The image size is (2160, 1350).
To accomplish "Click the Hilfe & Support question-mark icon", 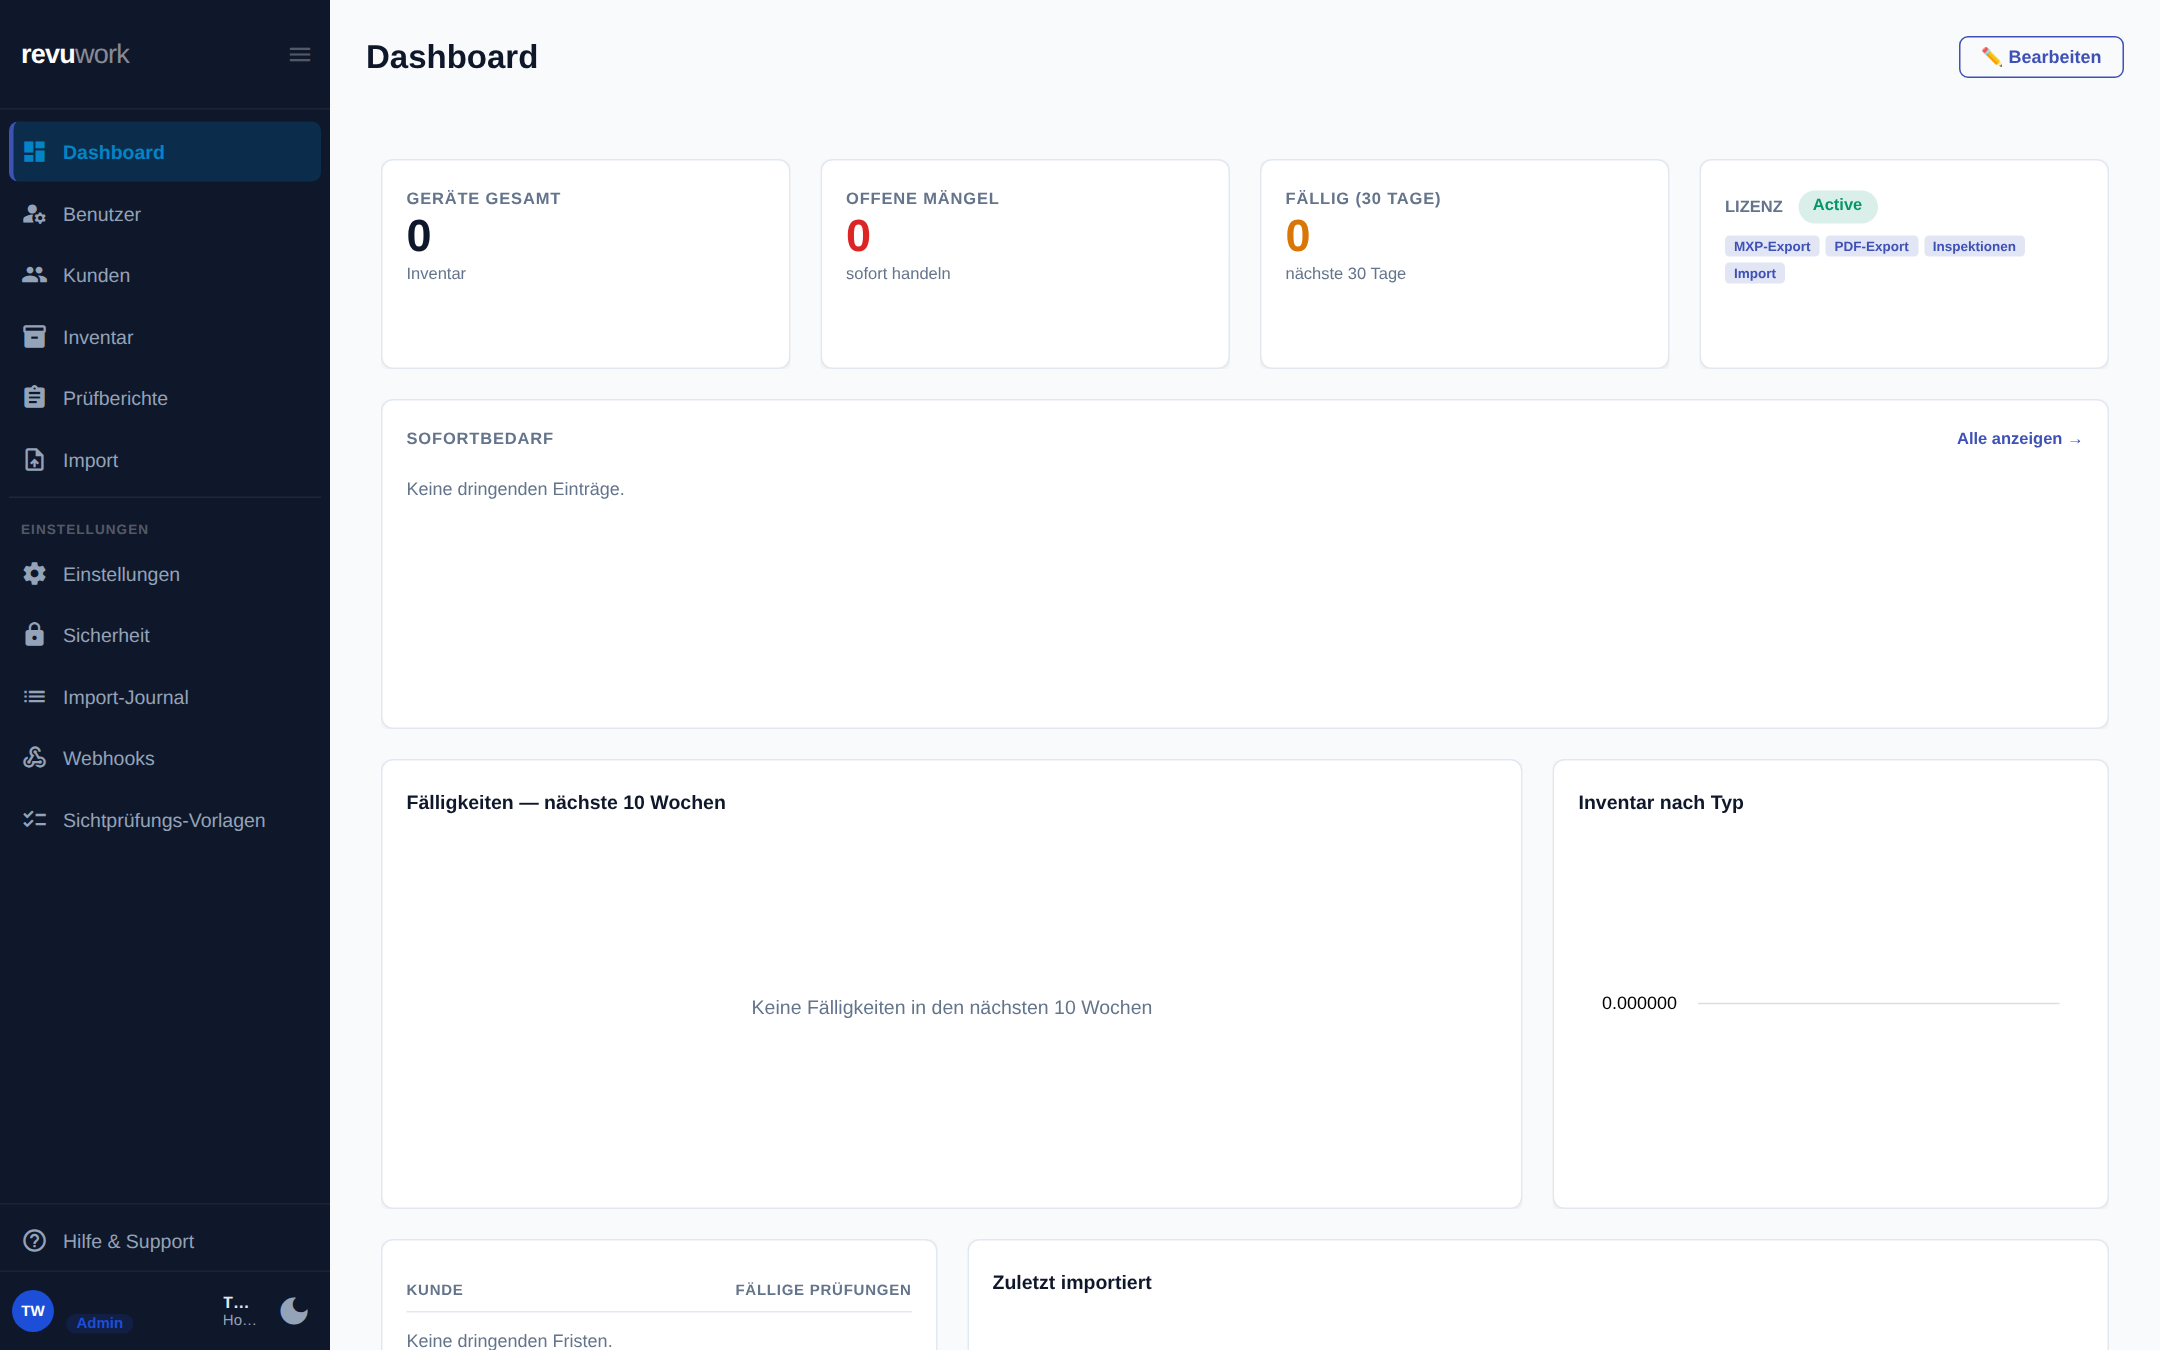I will coord(35,1241).
